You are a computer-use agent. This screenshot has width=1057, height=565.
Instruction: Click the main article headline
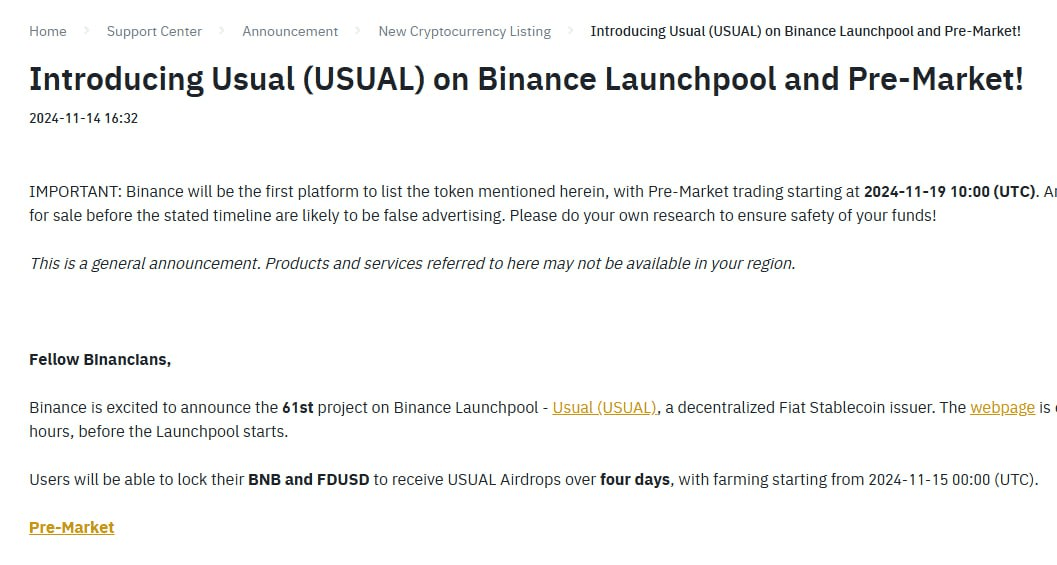[x=526, y=79]
